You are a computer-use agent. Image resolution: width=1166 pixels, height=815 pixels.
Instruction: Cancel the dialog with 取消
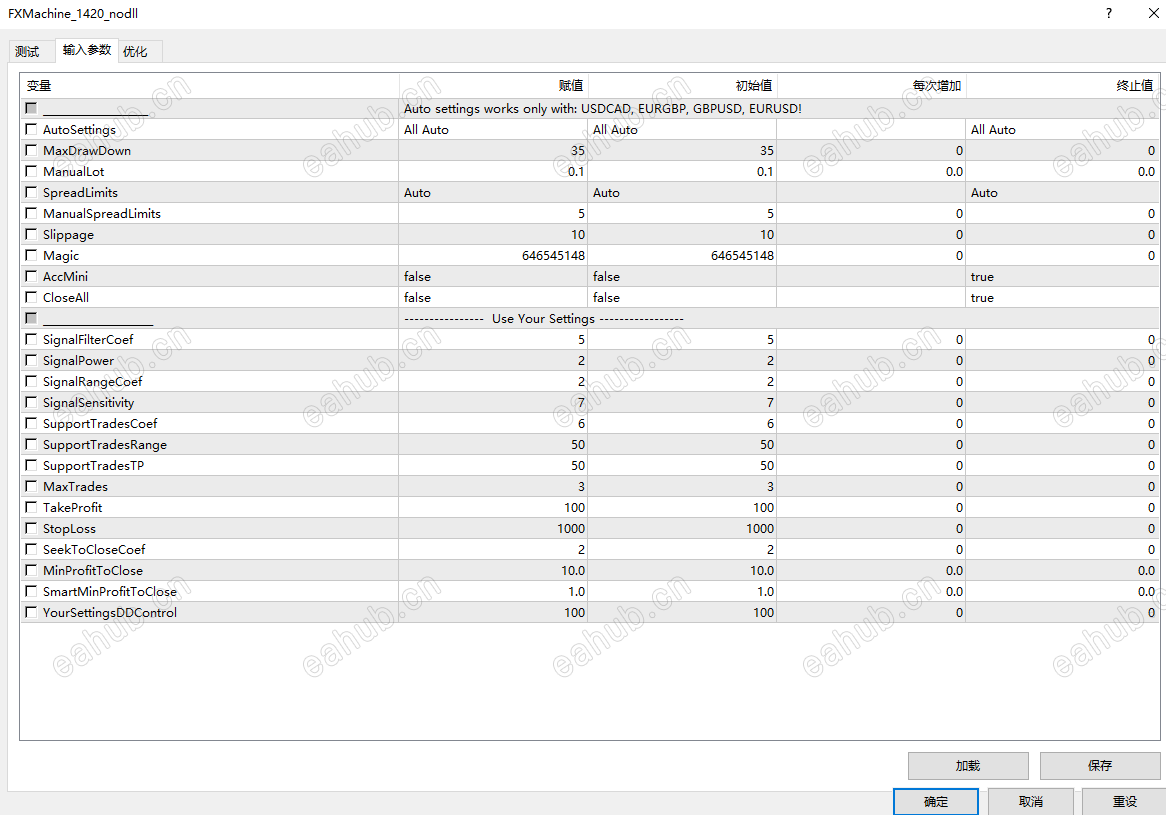pyautogui.click(x=1031, y=802)
